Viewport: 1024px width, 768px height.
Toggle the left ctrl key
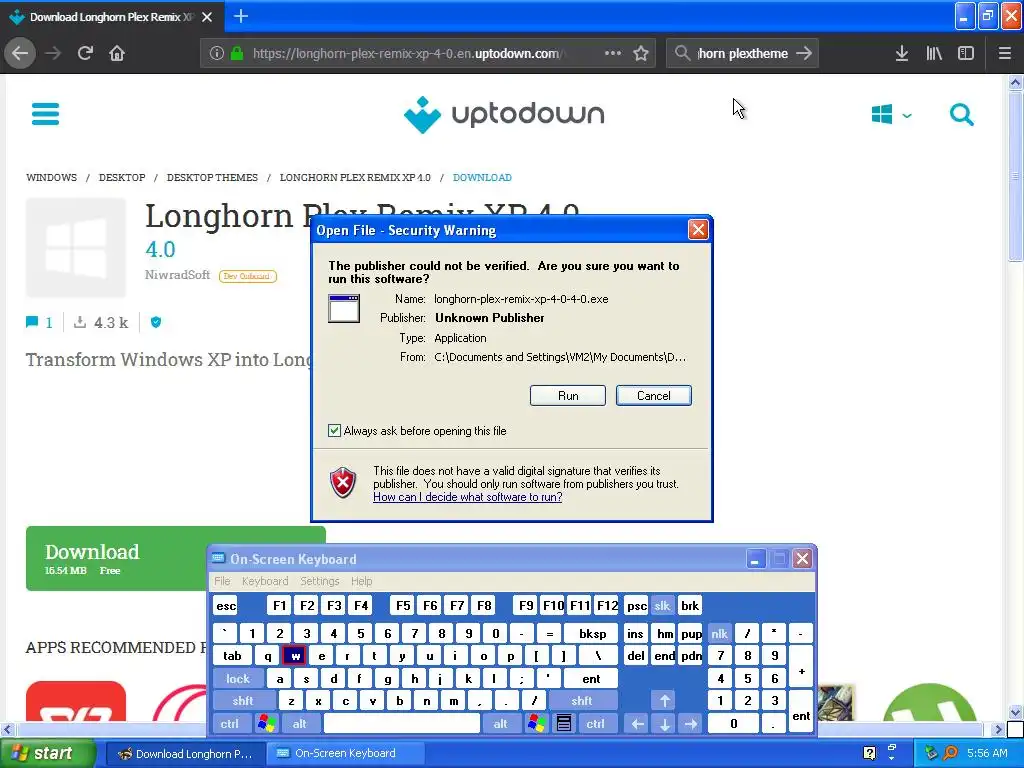pyautogui.click(x=229, y=724)
